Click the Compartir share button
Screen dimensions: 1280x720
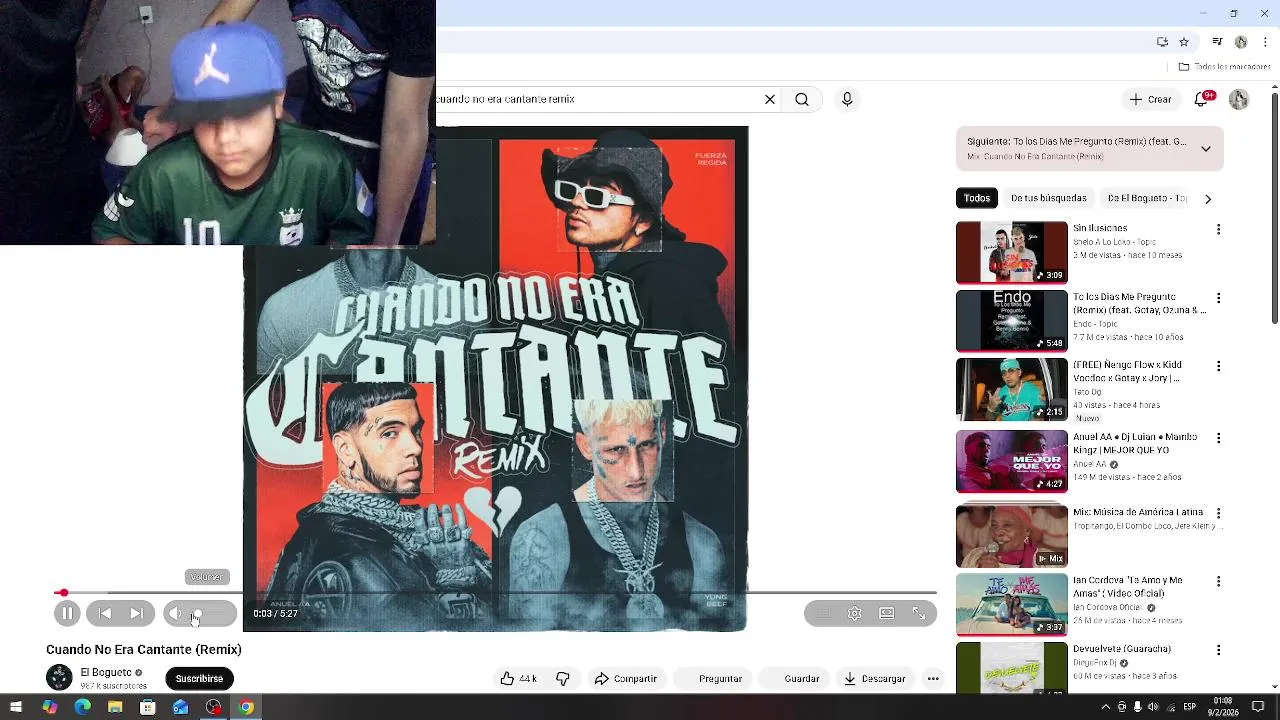tap(626, 678)
